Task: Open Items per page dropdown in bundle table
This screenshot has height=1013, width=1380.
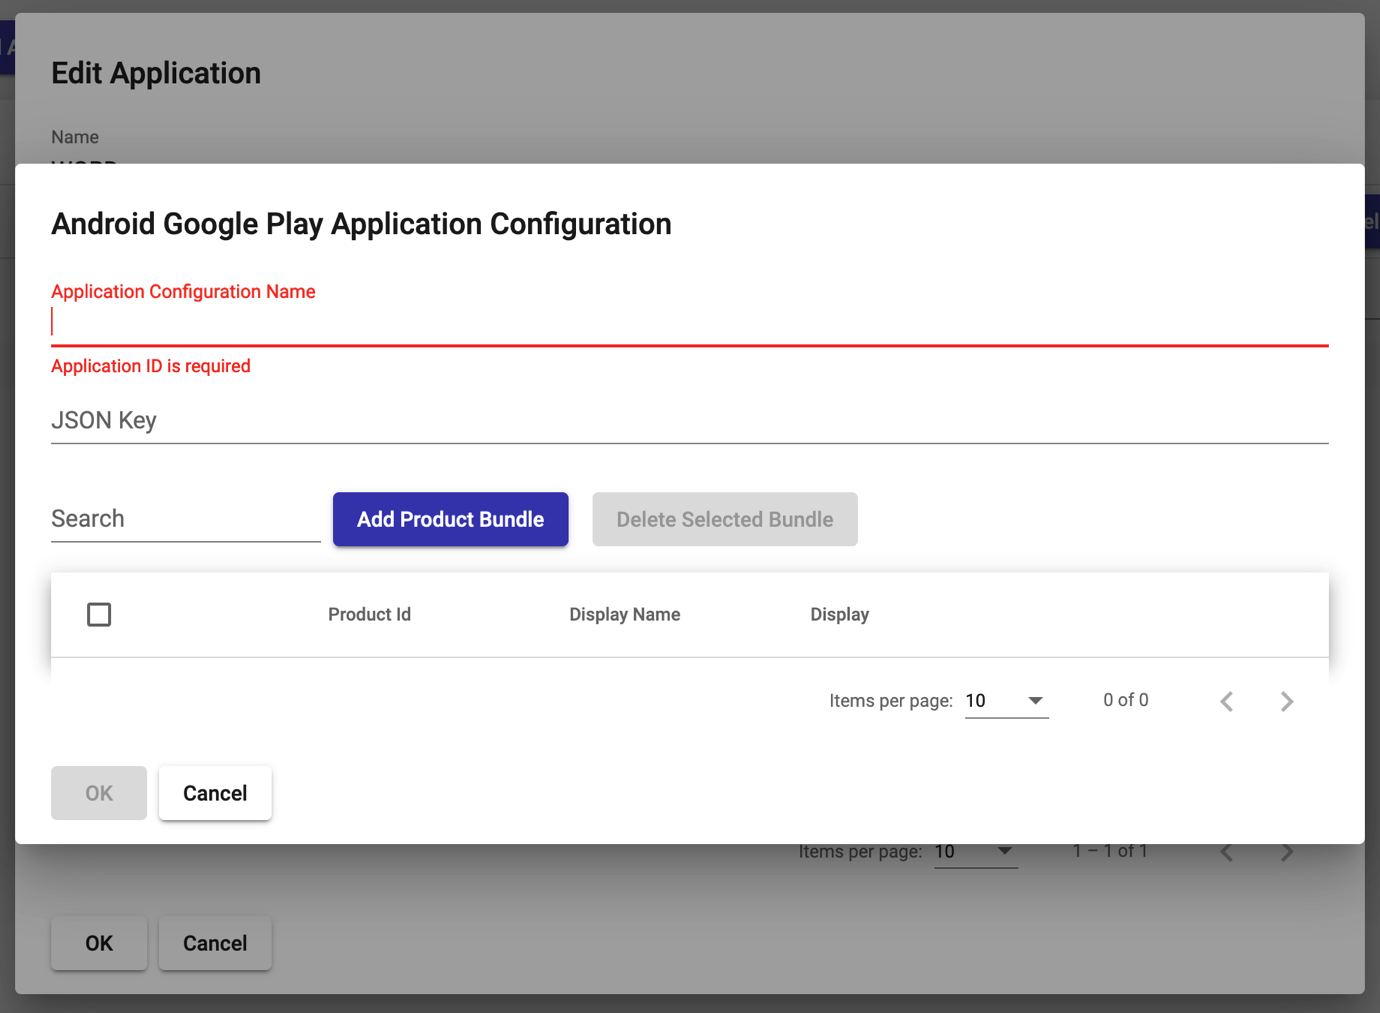Action: tap(1005, 701)
